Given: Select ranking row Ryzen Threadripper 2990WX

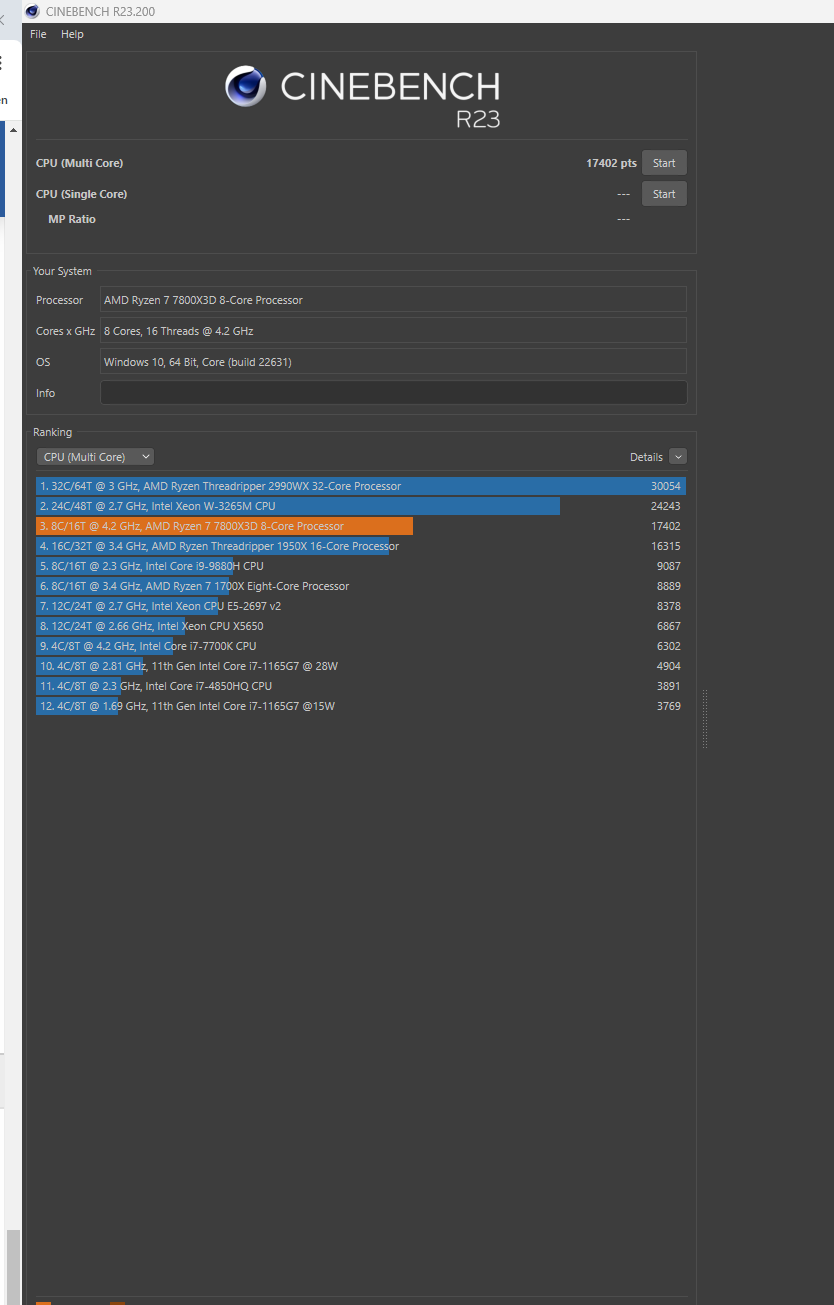Looking at the screenshot, I should pyautogui.click(x=361, y=486).
